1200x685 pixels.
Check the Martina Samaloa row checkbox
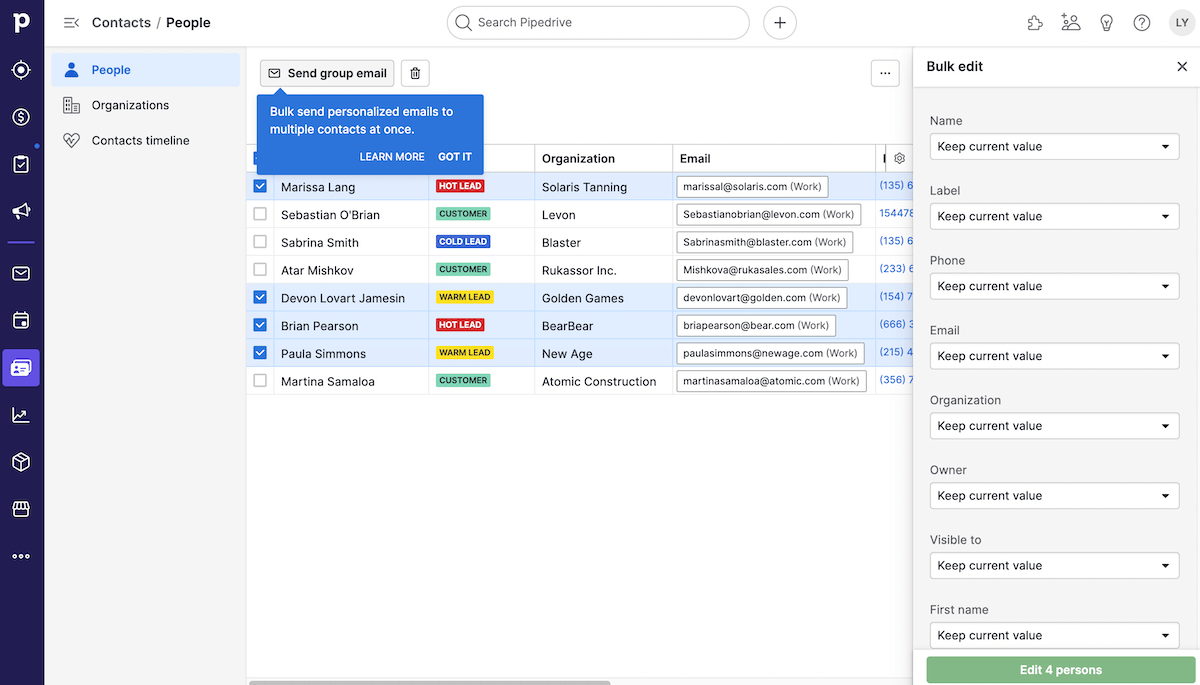pyautogui.click(x=260, y=381)
